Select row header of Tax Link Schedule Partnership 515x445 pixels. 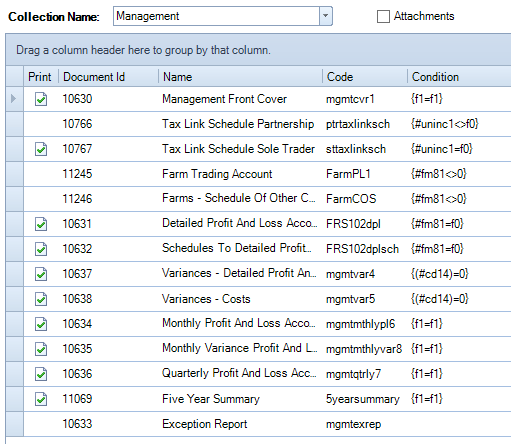coord(14,124)
